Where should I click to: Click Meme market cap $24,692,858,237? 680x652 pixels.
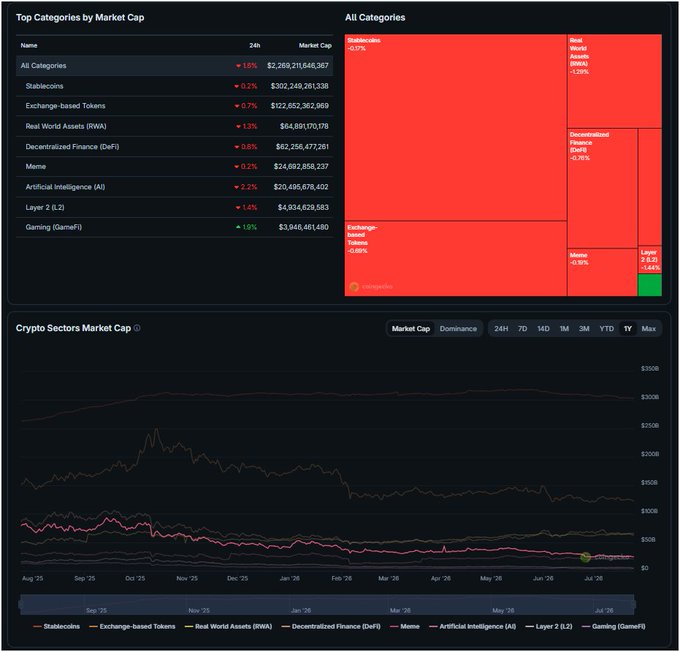tap(301, 167)
